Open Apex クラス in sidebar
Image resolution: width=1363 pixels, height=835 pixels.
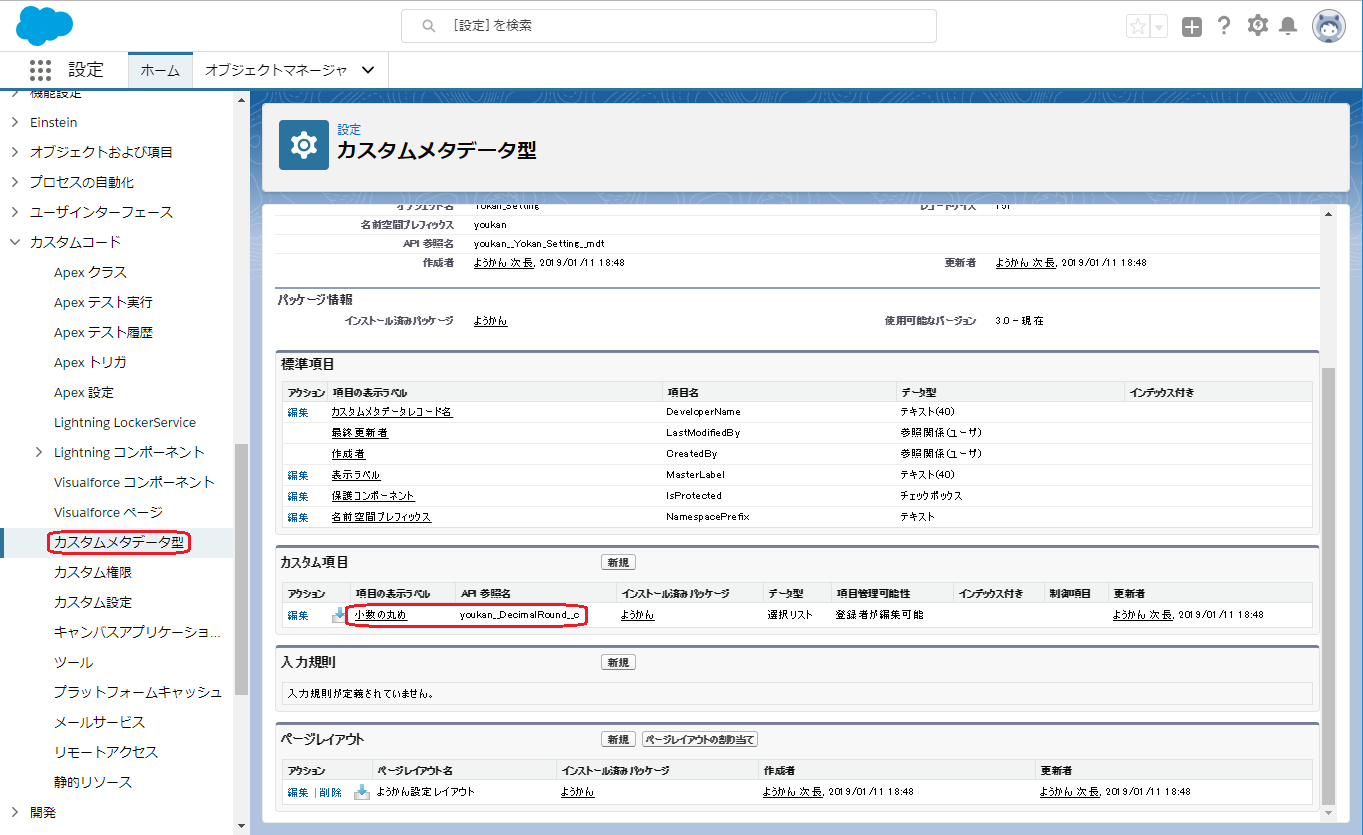[x=90, y=272]
